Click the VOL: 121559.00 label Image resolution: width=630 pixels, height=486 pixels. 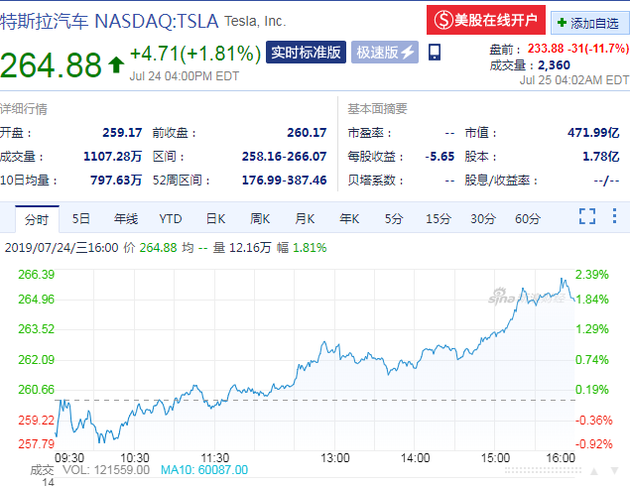click(106, 470)
